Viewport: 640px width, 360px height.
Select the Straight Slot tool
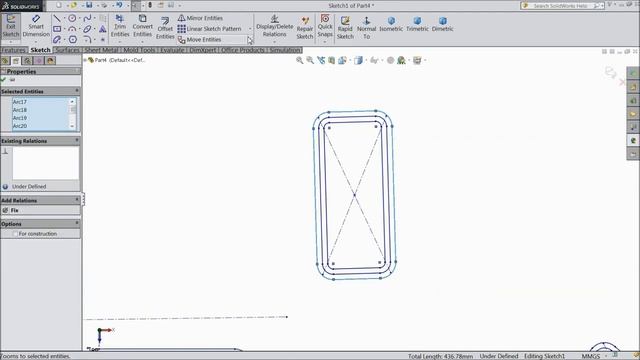click(57, 40)
